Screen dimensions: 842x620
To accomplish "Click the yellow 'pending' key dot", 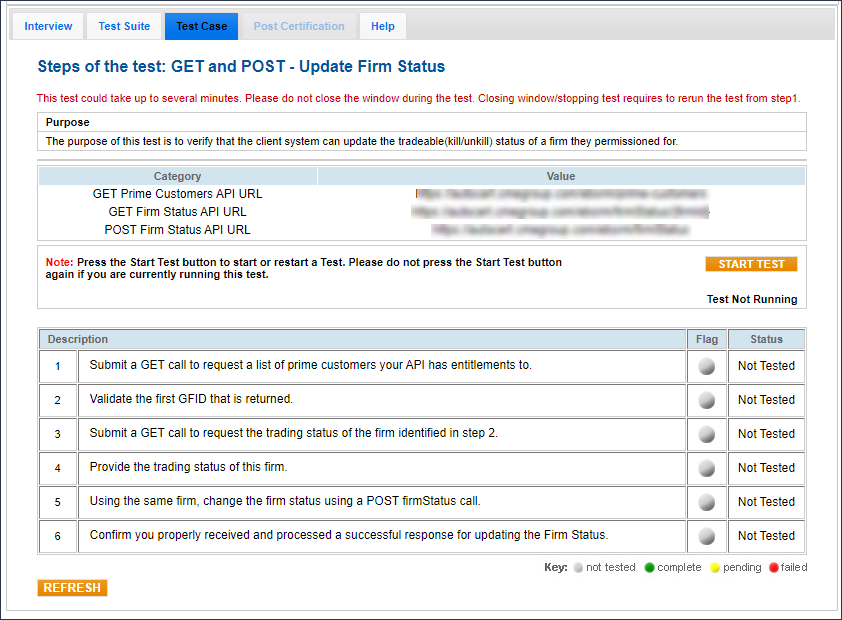I will [x=714, y=568].
